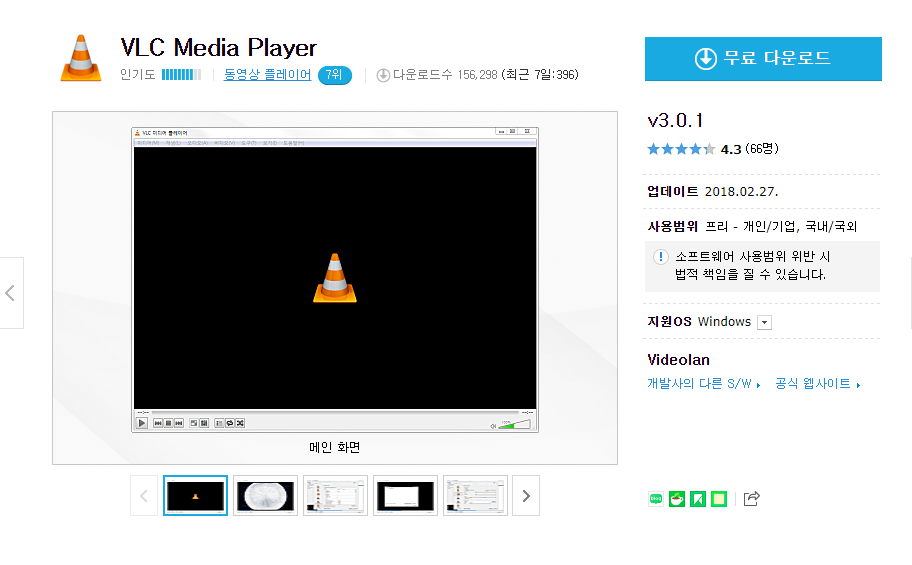Image resolution: width=912 pixels, height=565 pixels.
Task: Click the VLC cone logo next to the title
Action: pyautogui.click(x=81, y=58)
